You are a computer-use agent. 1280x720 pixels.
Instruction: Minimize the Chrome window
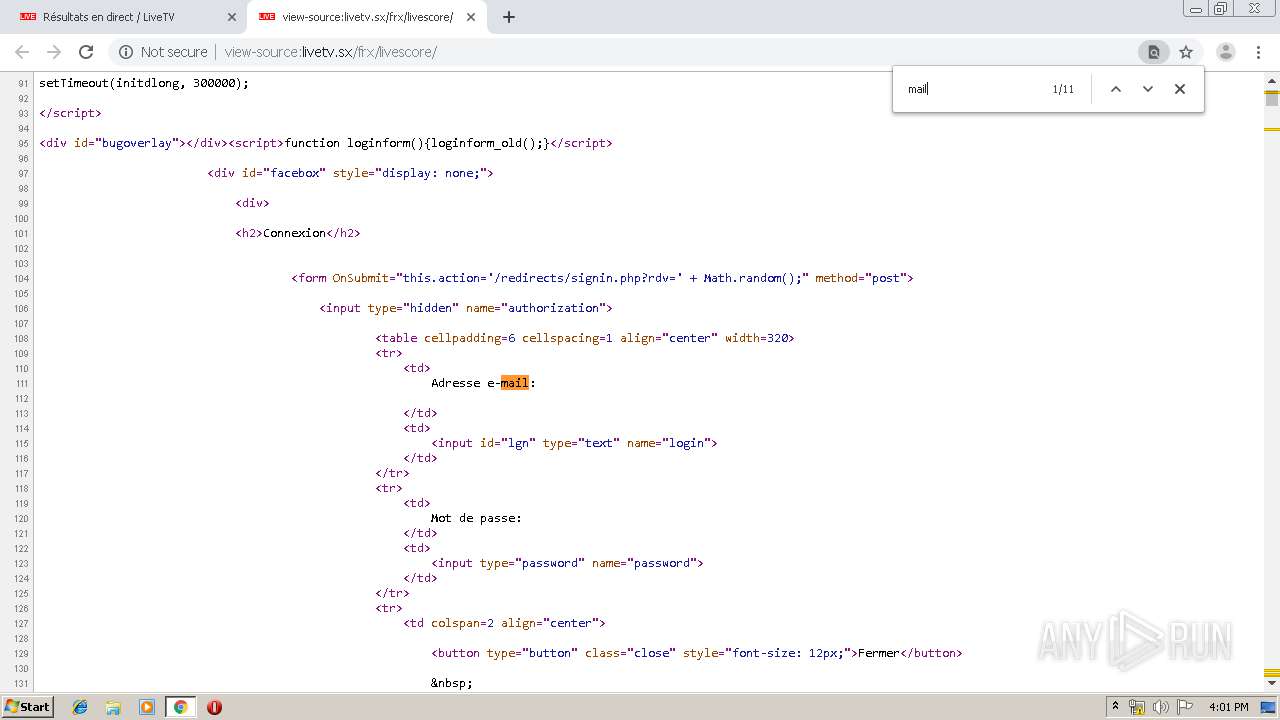(x=1195, y=8)
